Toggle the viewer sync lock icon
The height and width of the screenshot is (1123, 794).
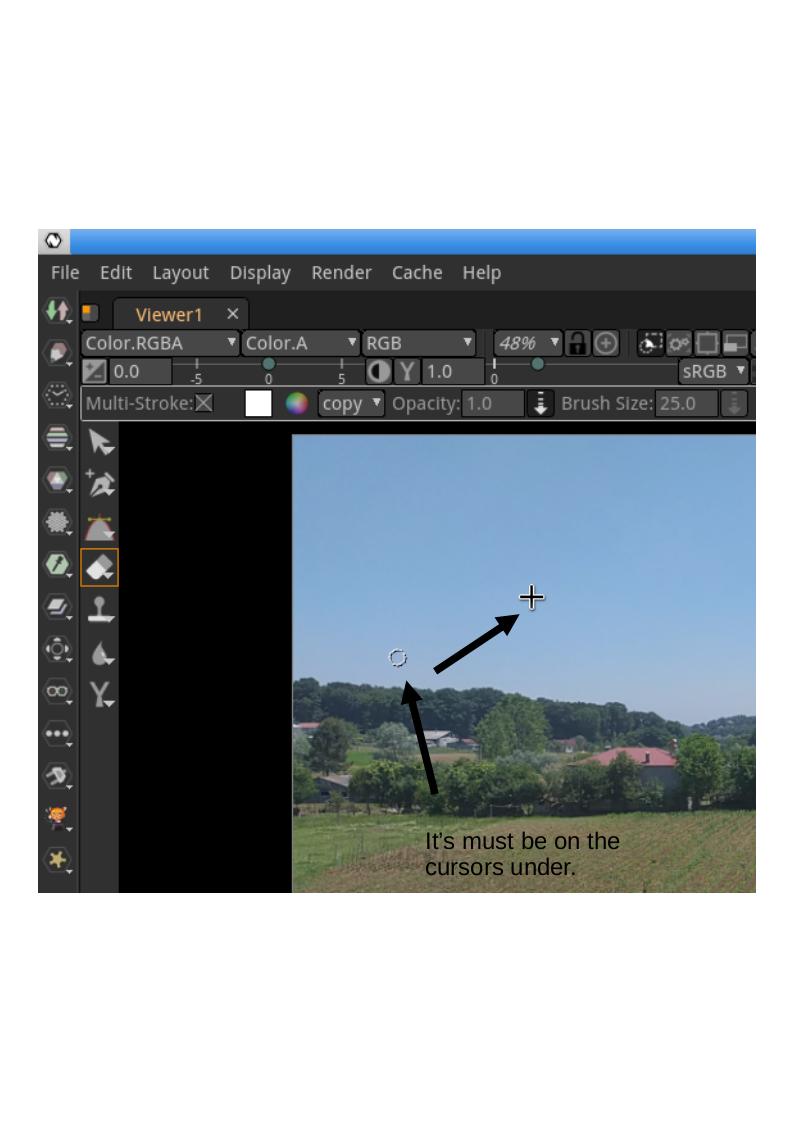pyautogui.click(x=577, y=343)
